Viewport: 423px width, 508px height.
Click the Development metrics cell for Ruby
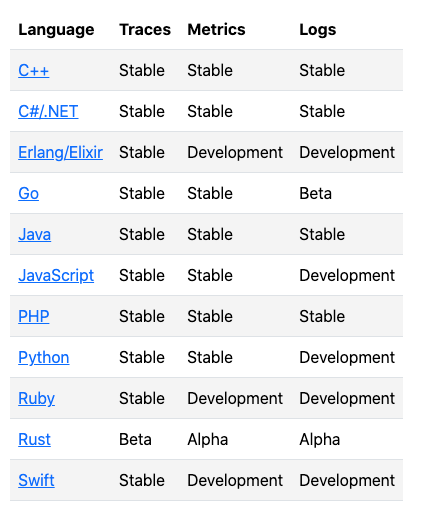pyautogui.click(x=235, y=398)
